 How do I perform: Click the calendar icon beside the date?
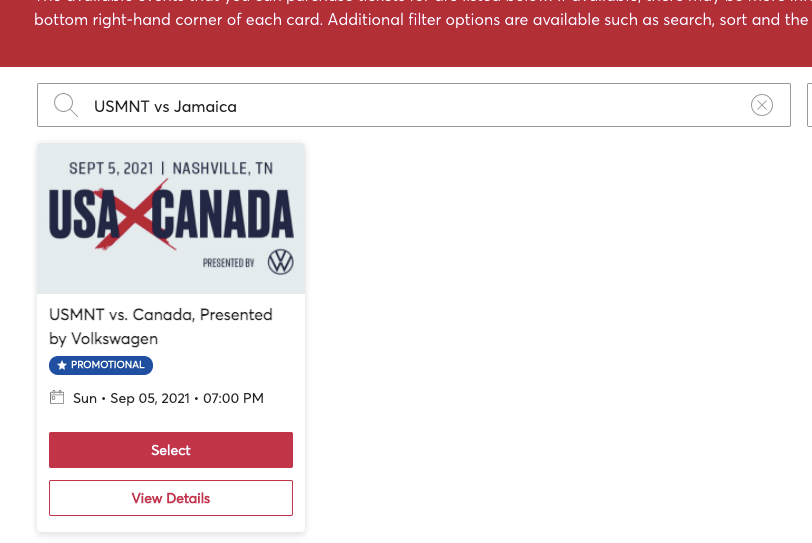[x=57, y=398]
